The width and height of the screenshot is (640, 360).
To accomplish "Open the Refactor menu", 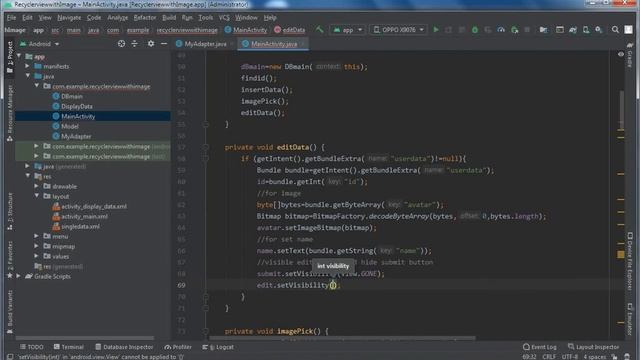I will 145,18.
